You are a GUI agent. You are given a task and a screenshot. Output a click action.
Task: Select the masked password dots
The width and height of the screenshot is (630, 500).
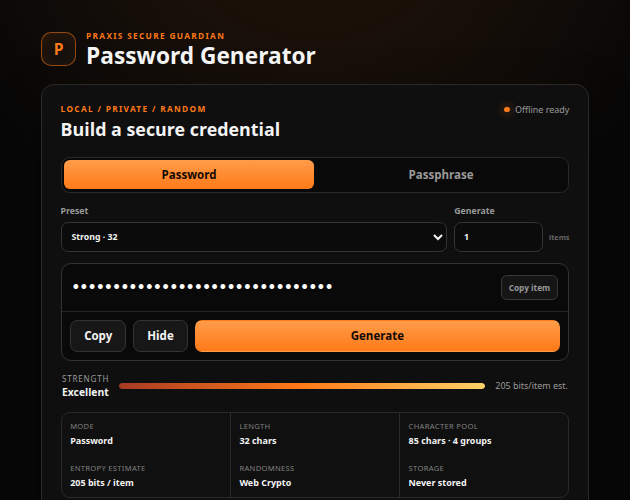(202, 287)
